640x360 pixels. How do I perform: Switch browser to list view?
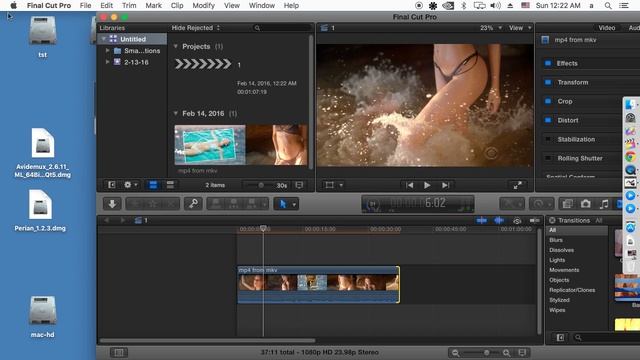tap(170, 185)
